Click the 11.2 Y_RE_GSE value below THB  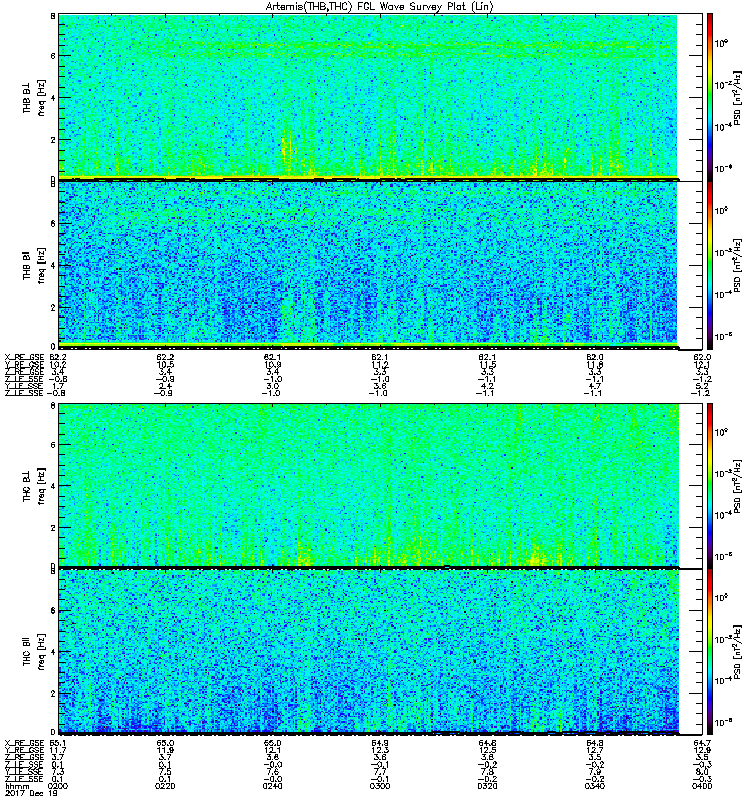point(380,365)
